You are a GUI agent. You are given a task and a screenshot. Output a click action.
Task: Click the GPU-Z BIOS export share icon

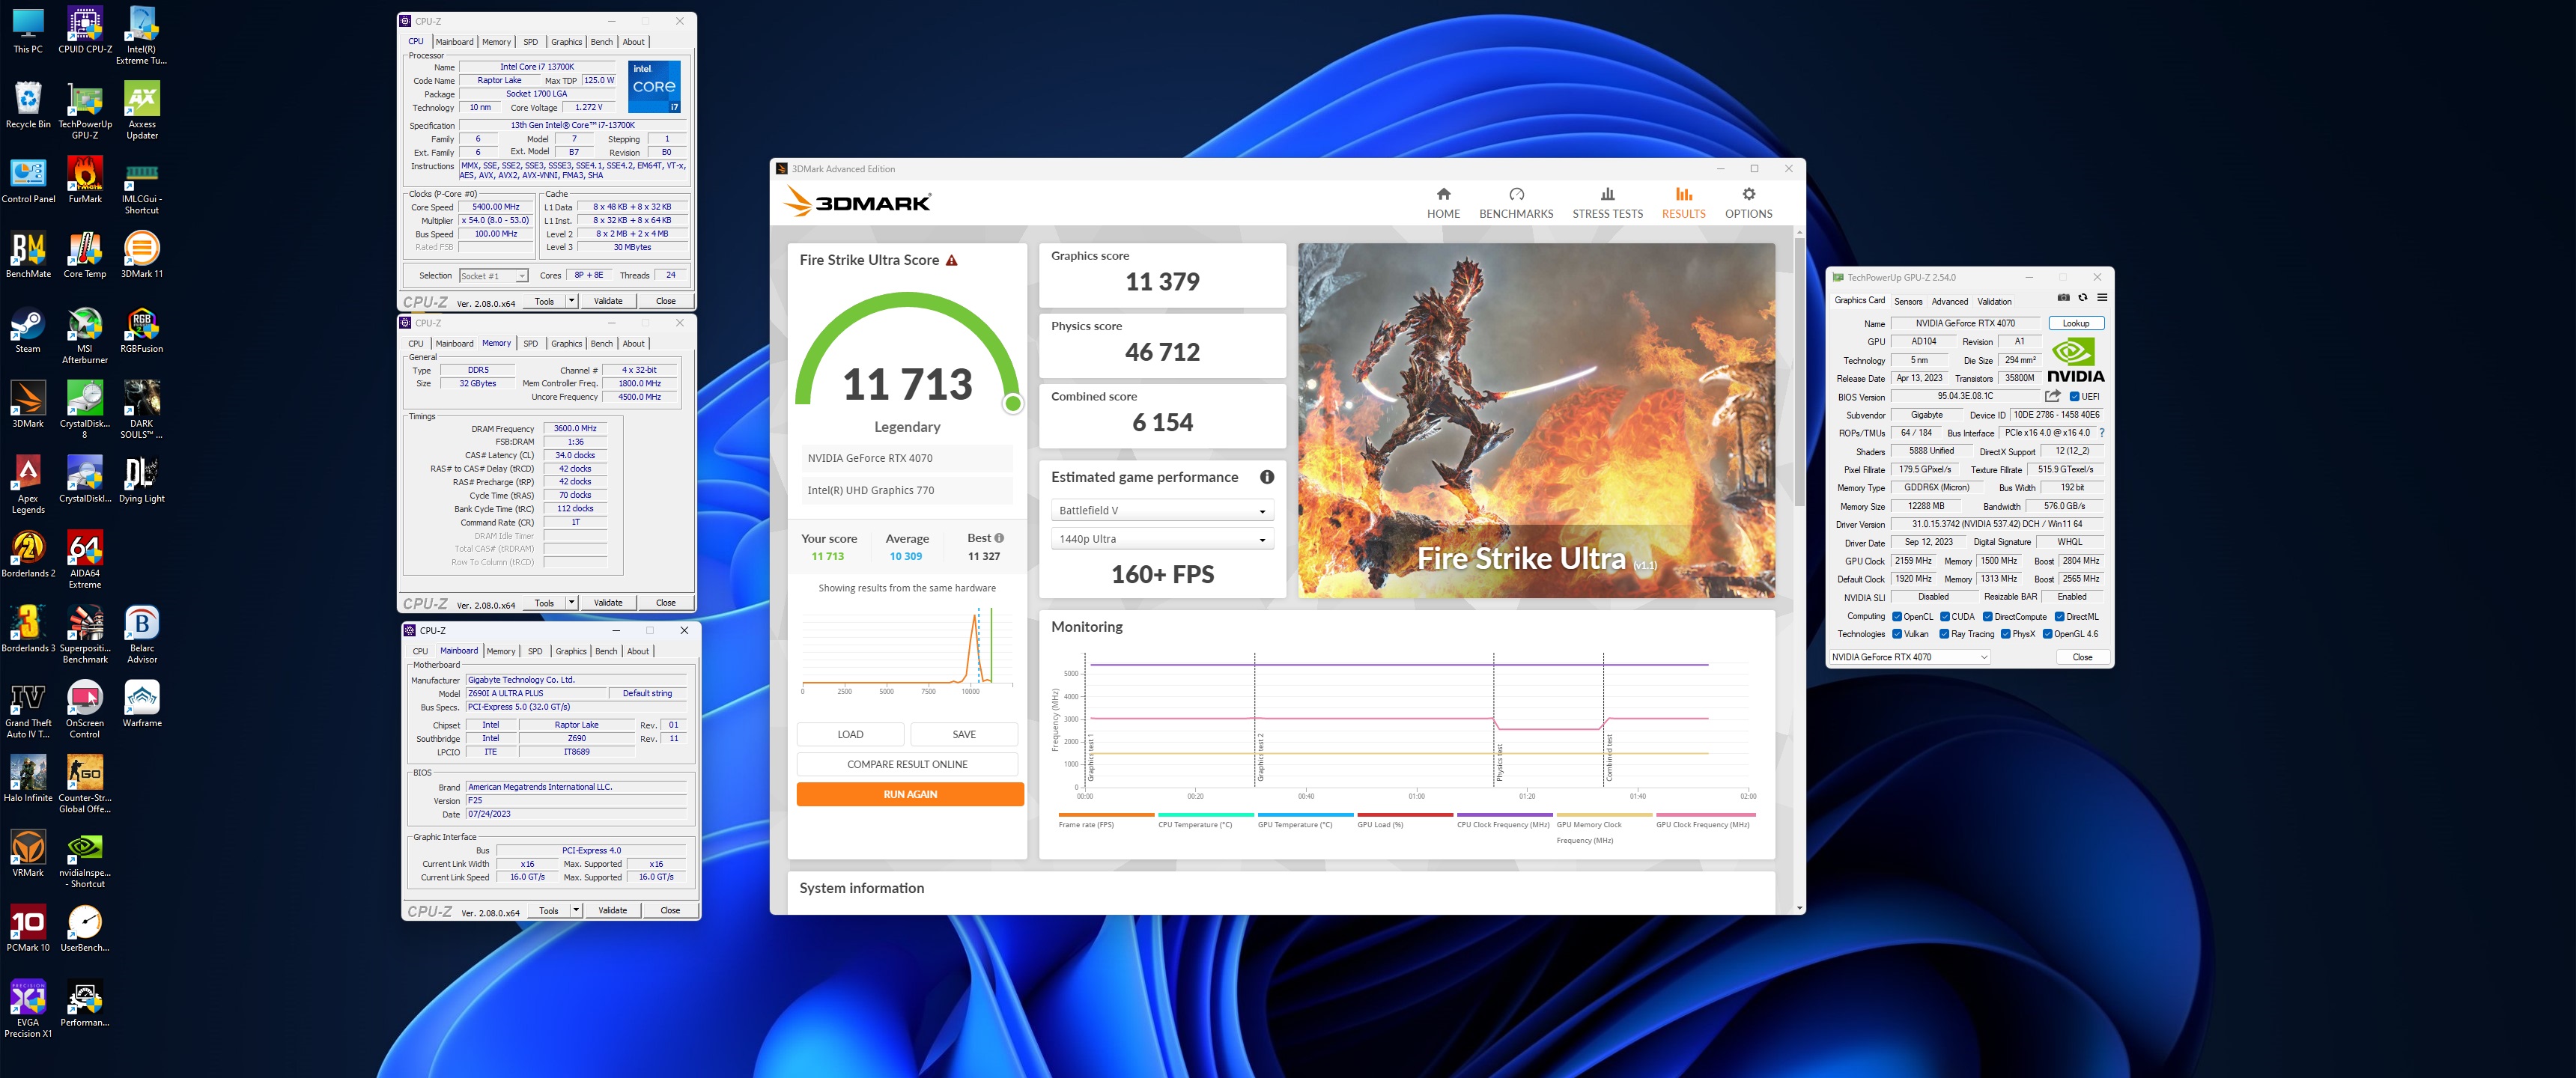point(2053,396)
